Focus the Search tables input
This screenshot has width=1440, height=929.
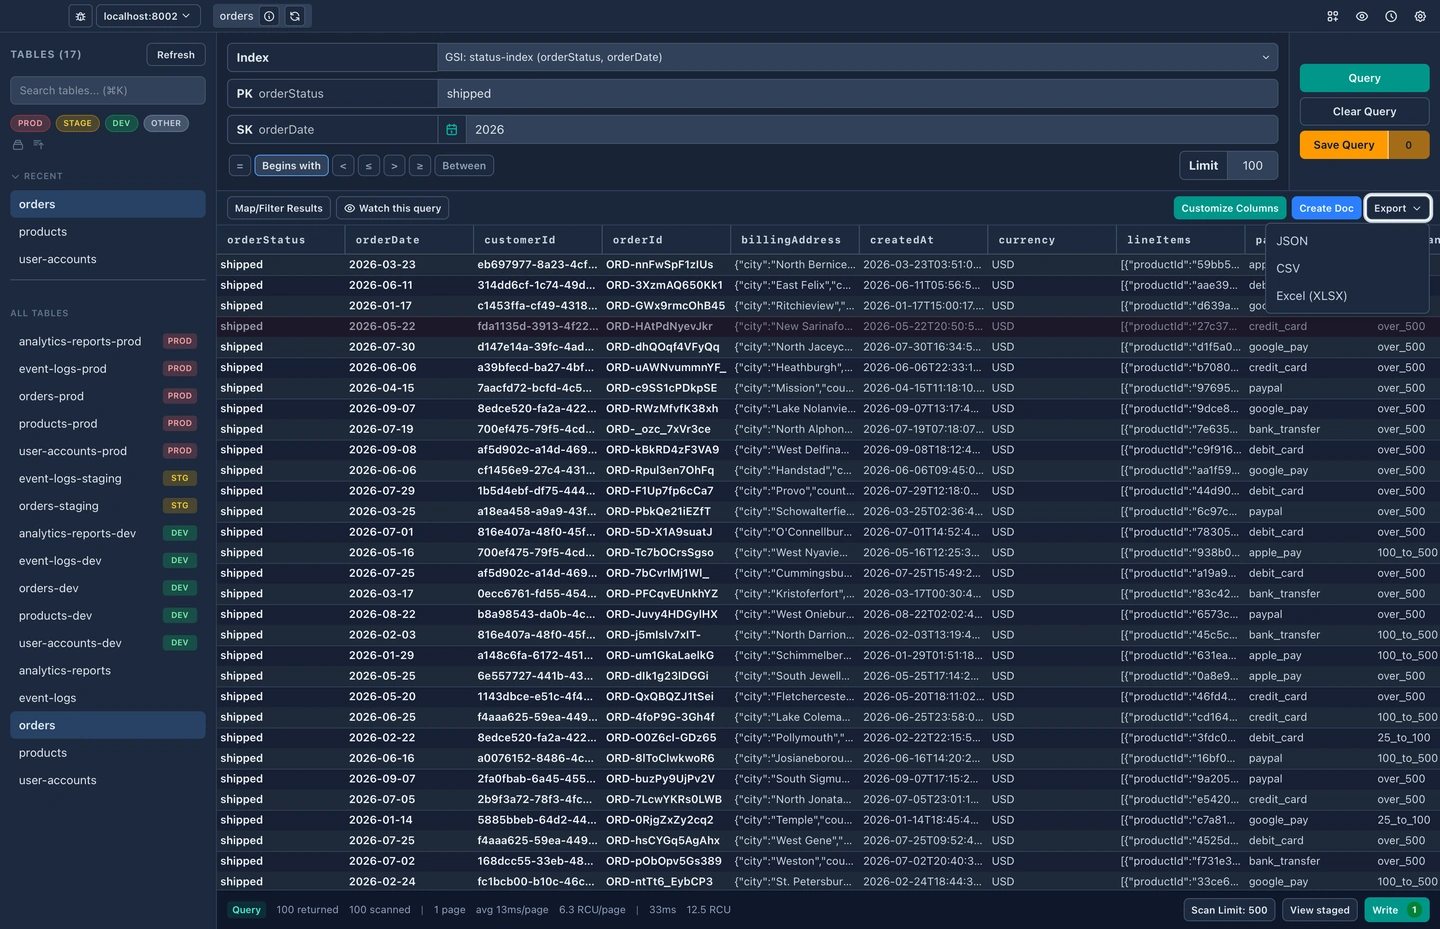pyautogui.click(x=108, y=90)
